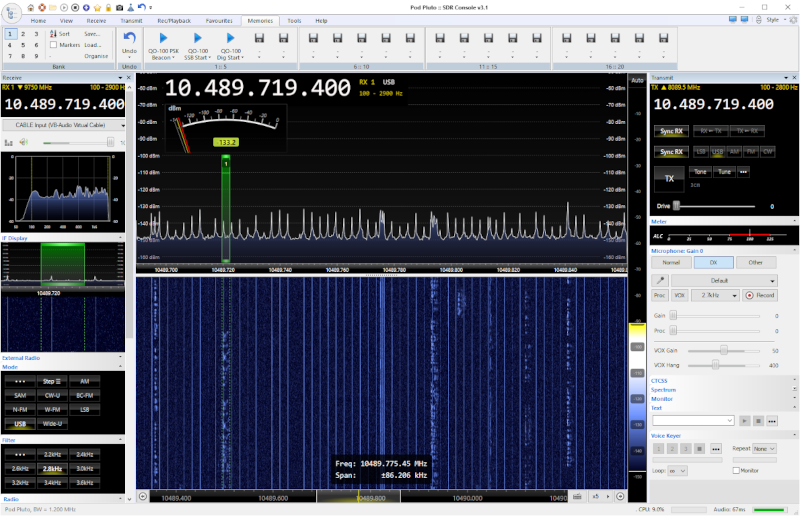Open the Loop dropdown in Voice Keyer
Screen dimensions: 800x516
(678, 471)
